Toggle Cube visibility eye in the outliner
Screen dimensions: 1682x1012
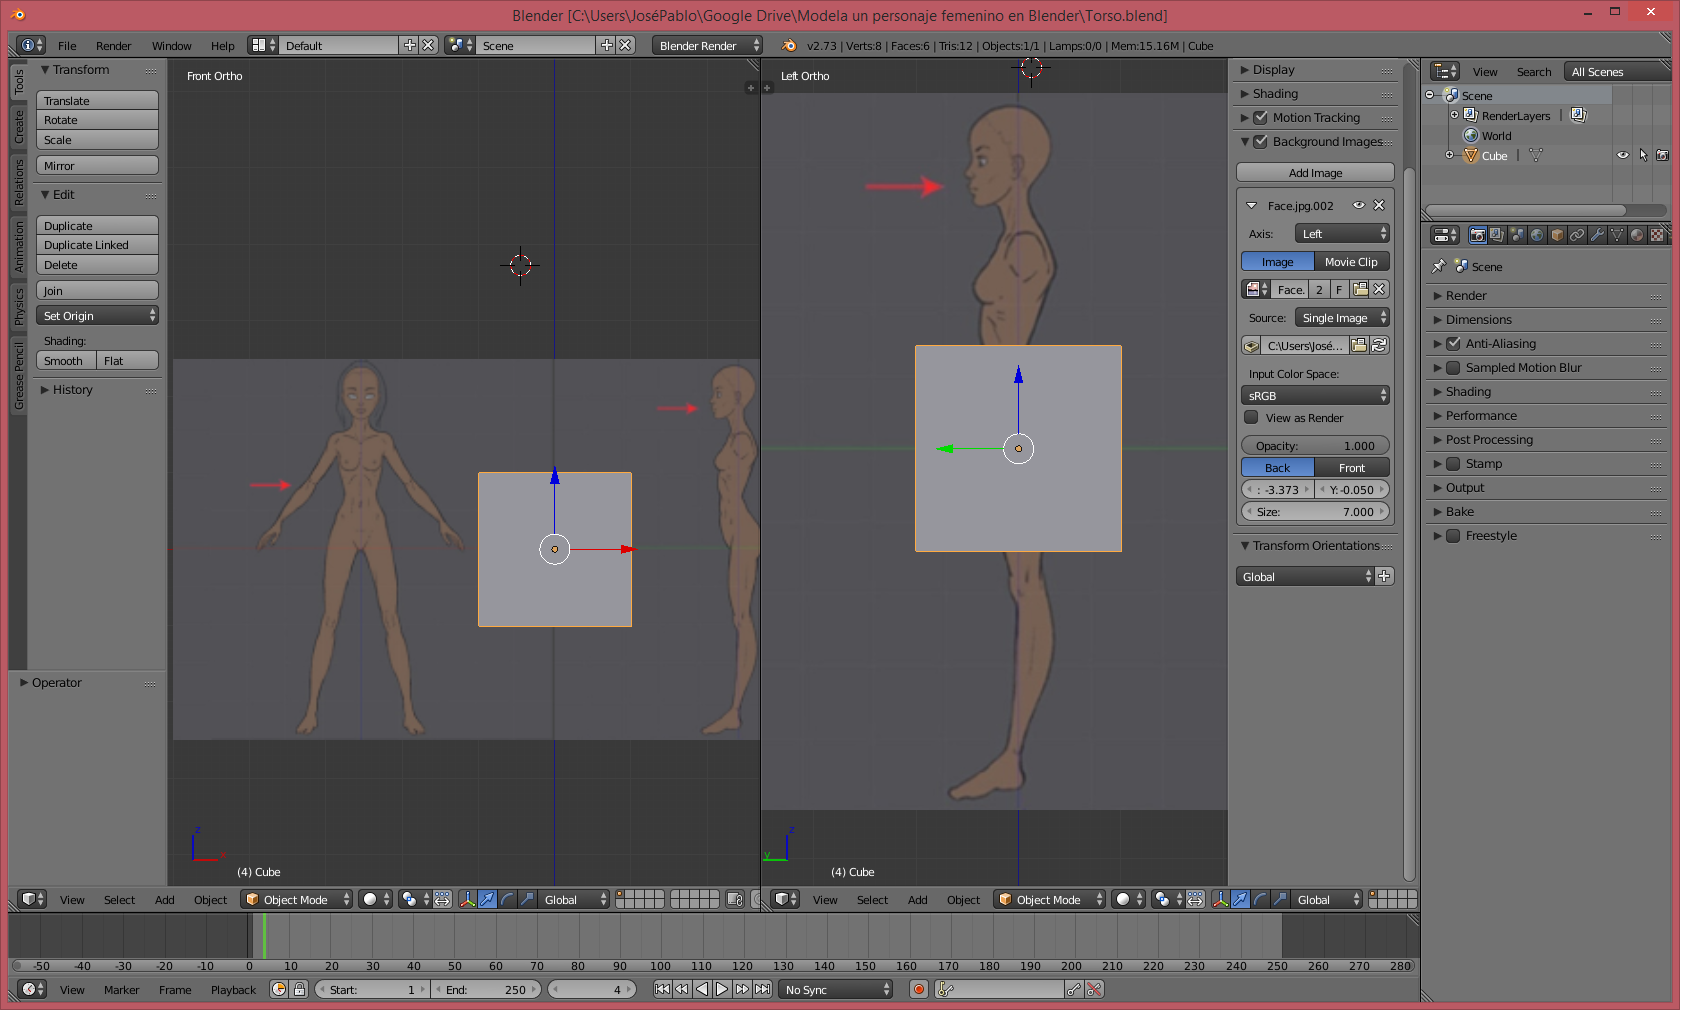click(1623, 155)
